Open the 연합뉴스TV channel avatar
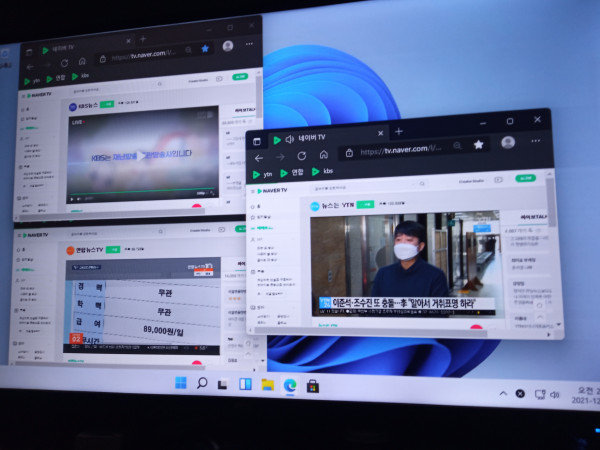This screenshot has height=450, width=600. click(x=70, y=251)
